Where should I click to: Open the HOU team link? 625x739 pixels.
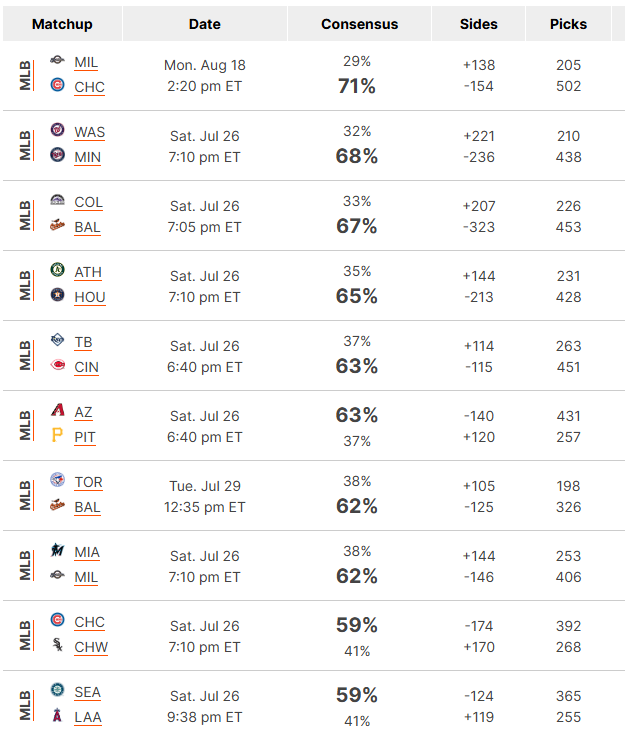pyautogui.click(x=90, y=297)
